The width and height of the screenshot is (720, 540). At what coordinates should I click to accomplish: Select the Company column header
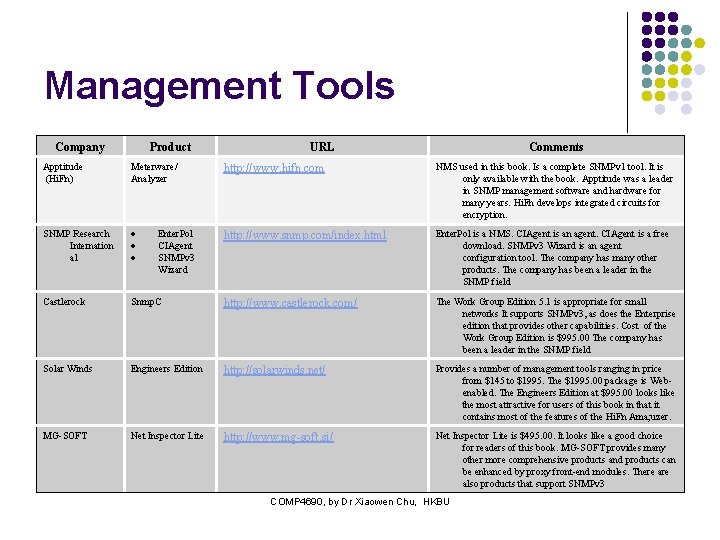pyautogui.click(x=80, y=146)
